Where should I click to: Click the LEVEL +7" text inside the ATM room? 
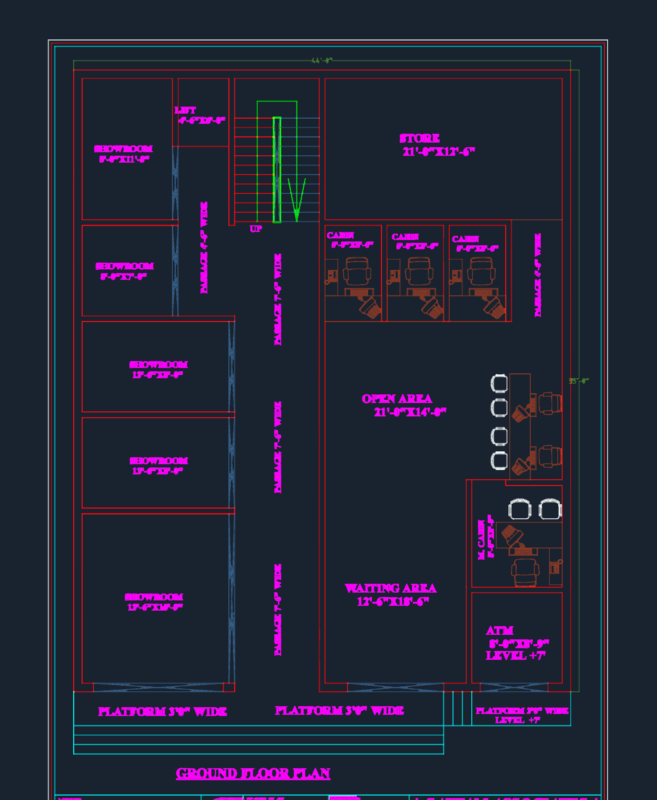point(516,656)
